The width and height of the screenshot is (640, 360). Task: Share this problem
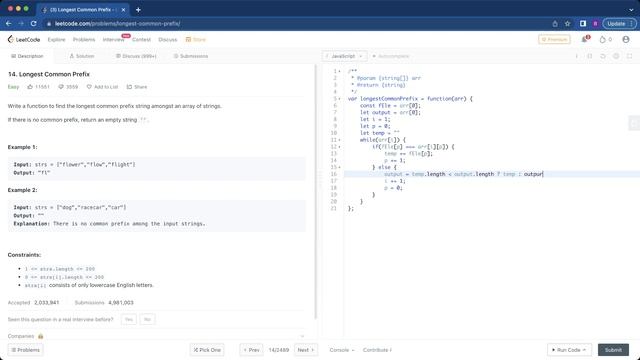(137, 87)
